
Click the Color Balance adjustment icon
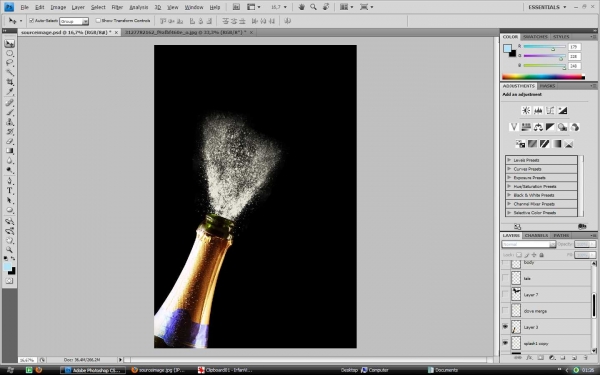[x=538, y=127]
